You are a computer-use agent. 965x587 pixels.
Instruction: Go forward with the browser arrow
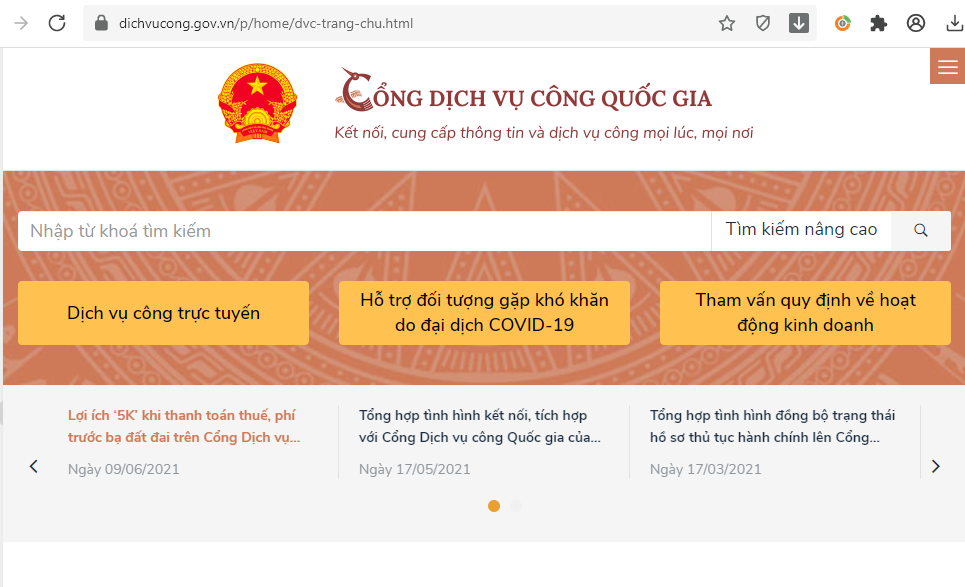pyautogui.click(x=21, y=23)
